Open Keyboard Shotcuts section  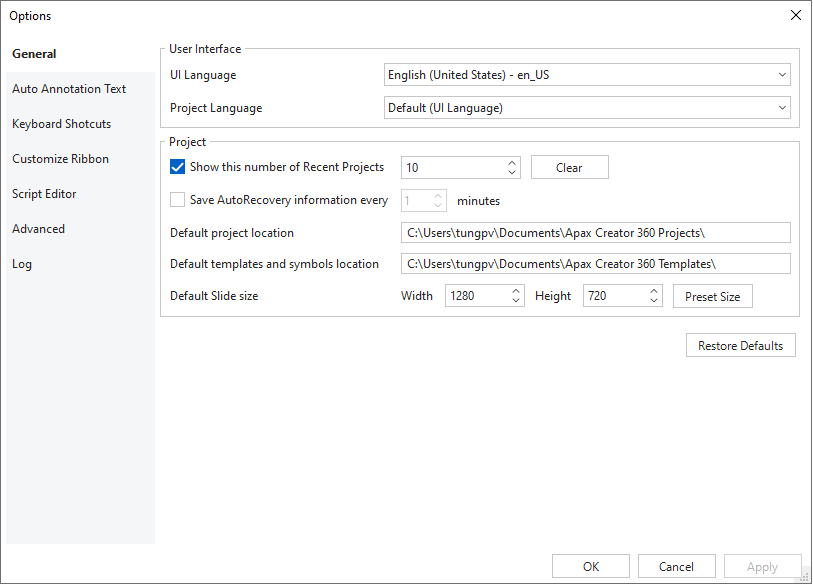click(x=62, y=124)
